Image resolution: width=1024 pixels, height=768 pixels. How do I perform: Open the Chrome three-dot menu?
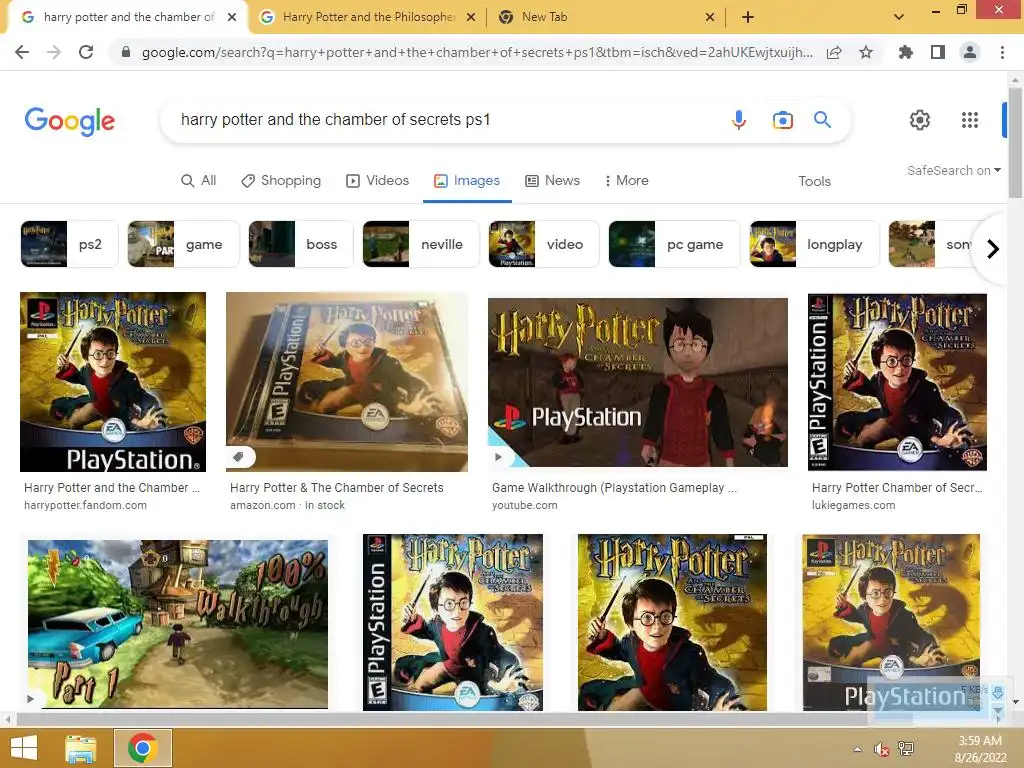pyautogui.click(x=1002, y=52)
